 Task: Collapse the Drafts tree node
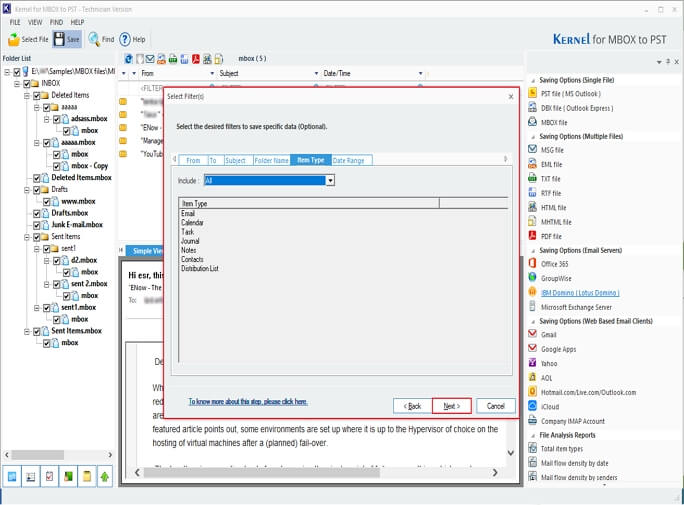coord(27,190)
